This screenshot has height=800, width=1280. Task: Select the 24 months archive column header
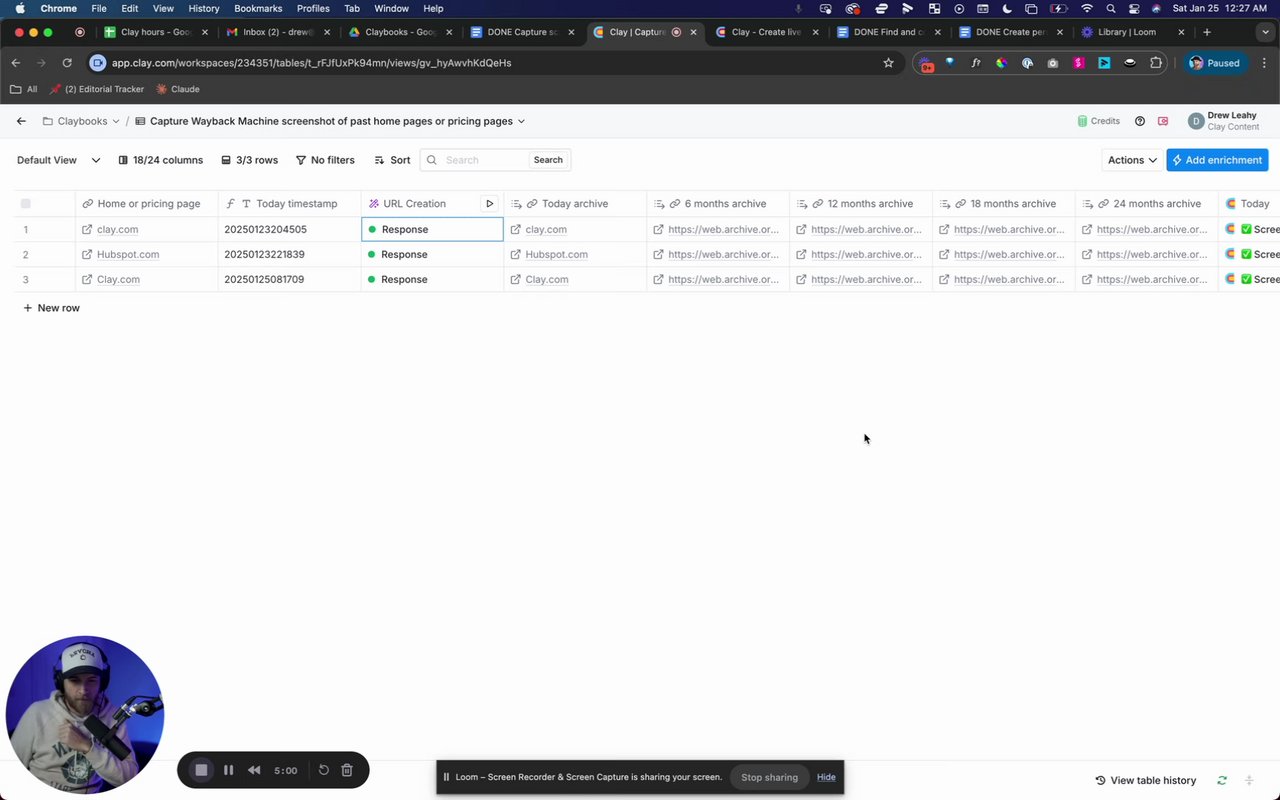pos(1147,204)
